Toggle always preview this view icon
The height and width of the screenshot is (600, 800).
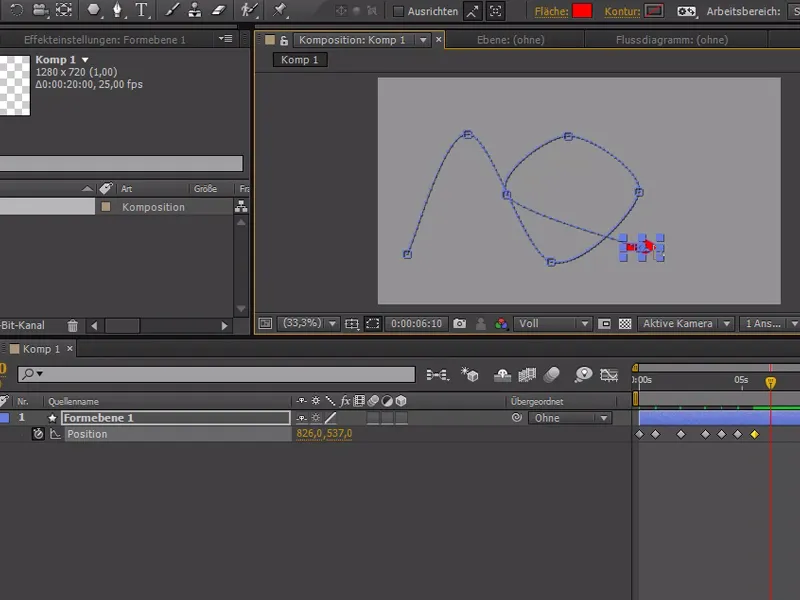(265, 323)
